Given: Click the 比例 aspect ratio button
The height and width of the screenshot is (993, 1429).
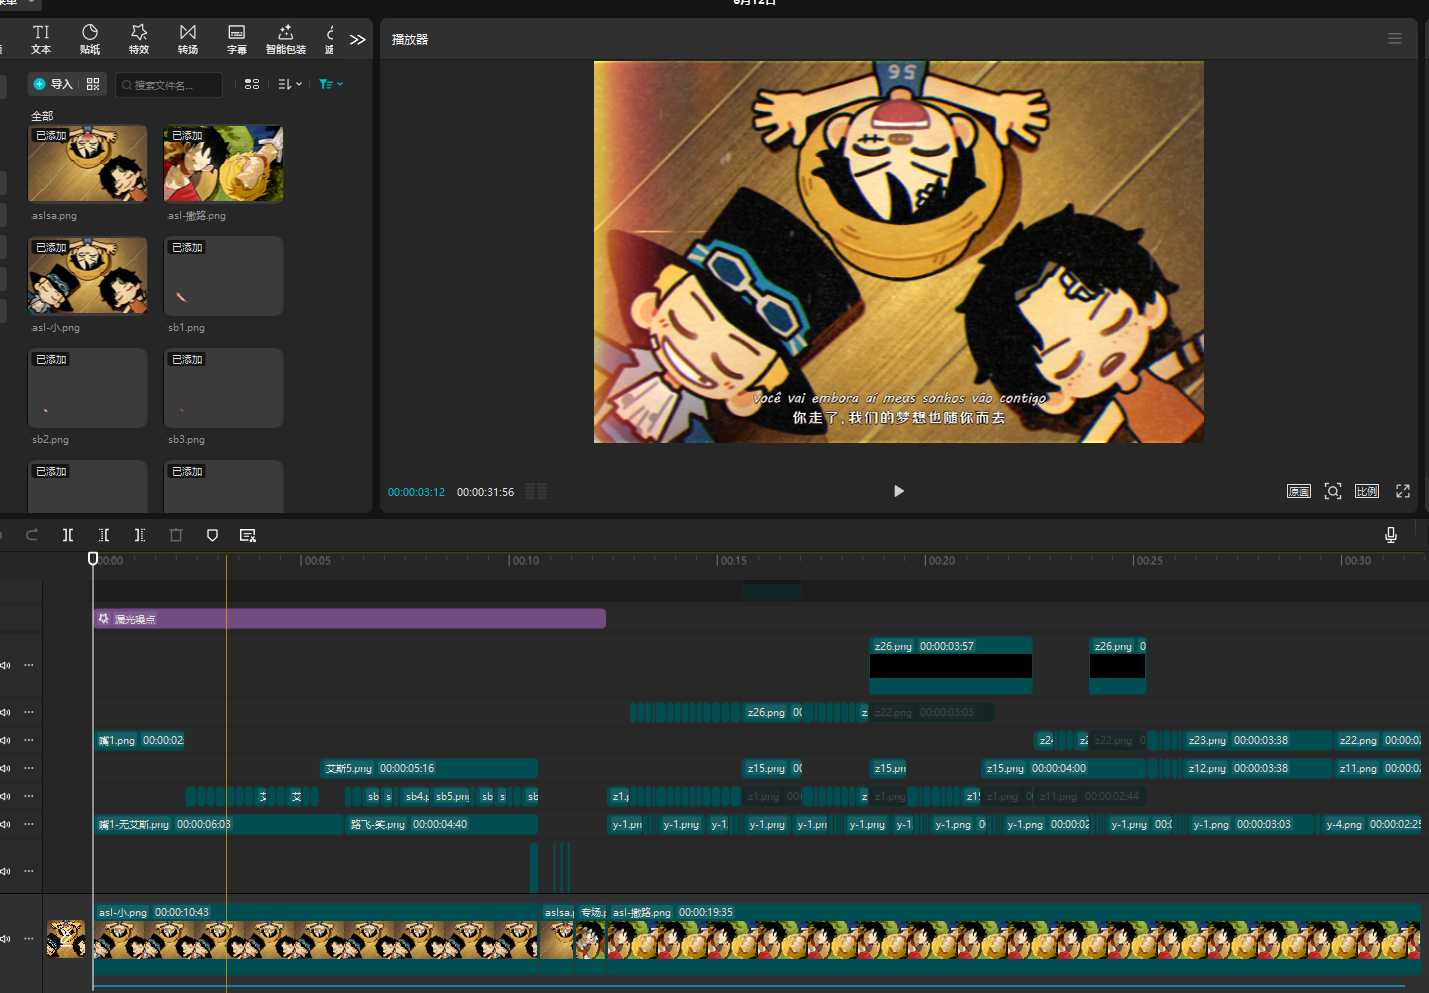Looking at the screenshot, I should [1367, 491].
